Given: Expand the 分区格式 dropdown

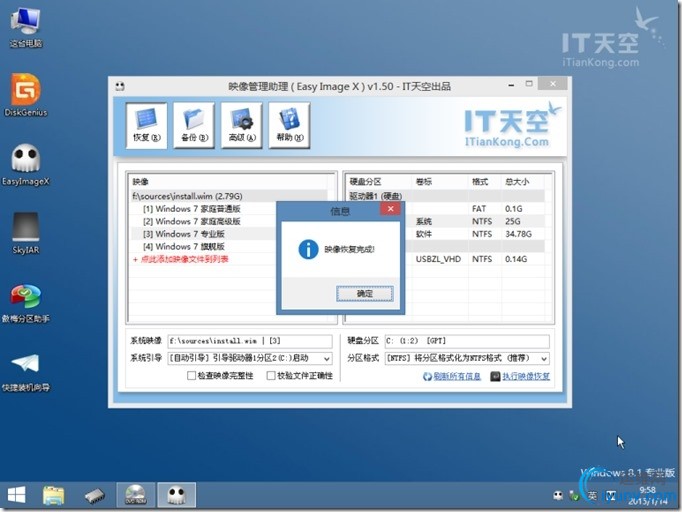Looking at the screenshot, I should point(544,358).
